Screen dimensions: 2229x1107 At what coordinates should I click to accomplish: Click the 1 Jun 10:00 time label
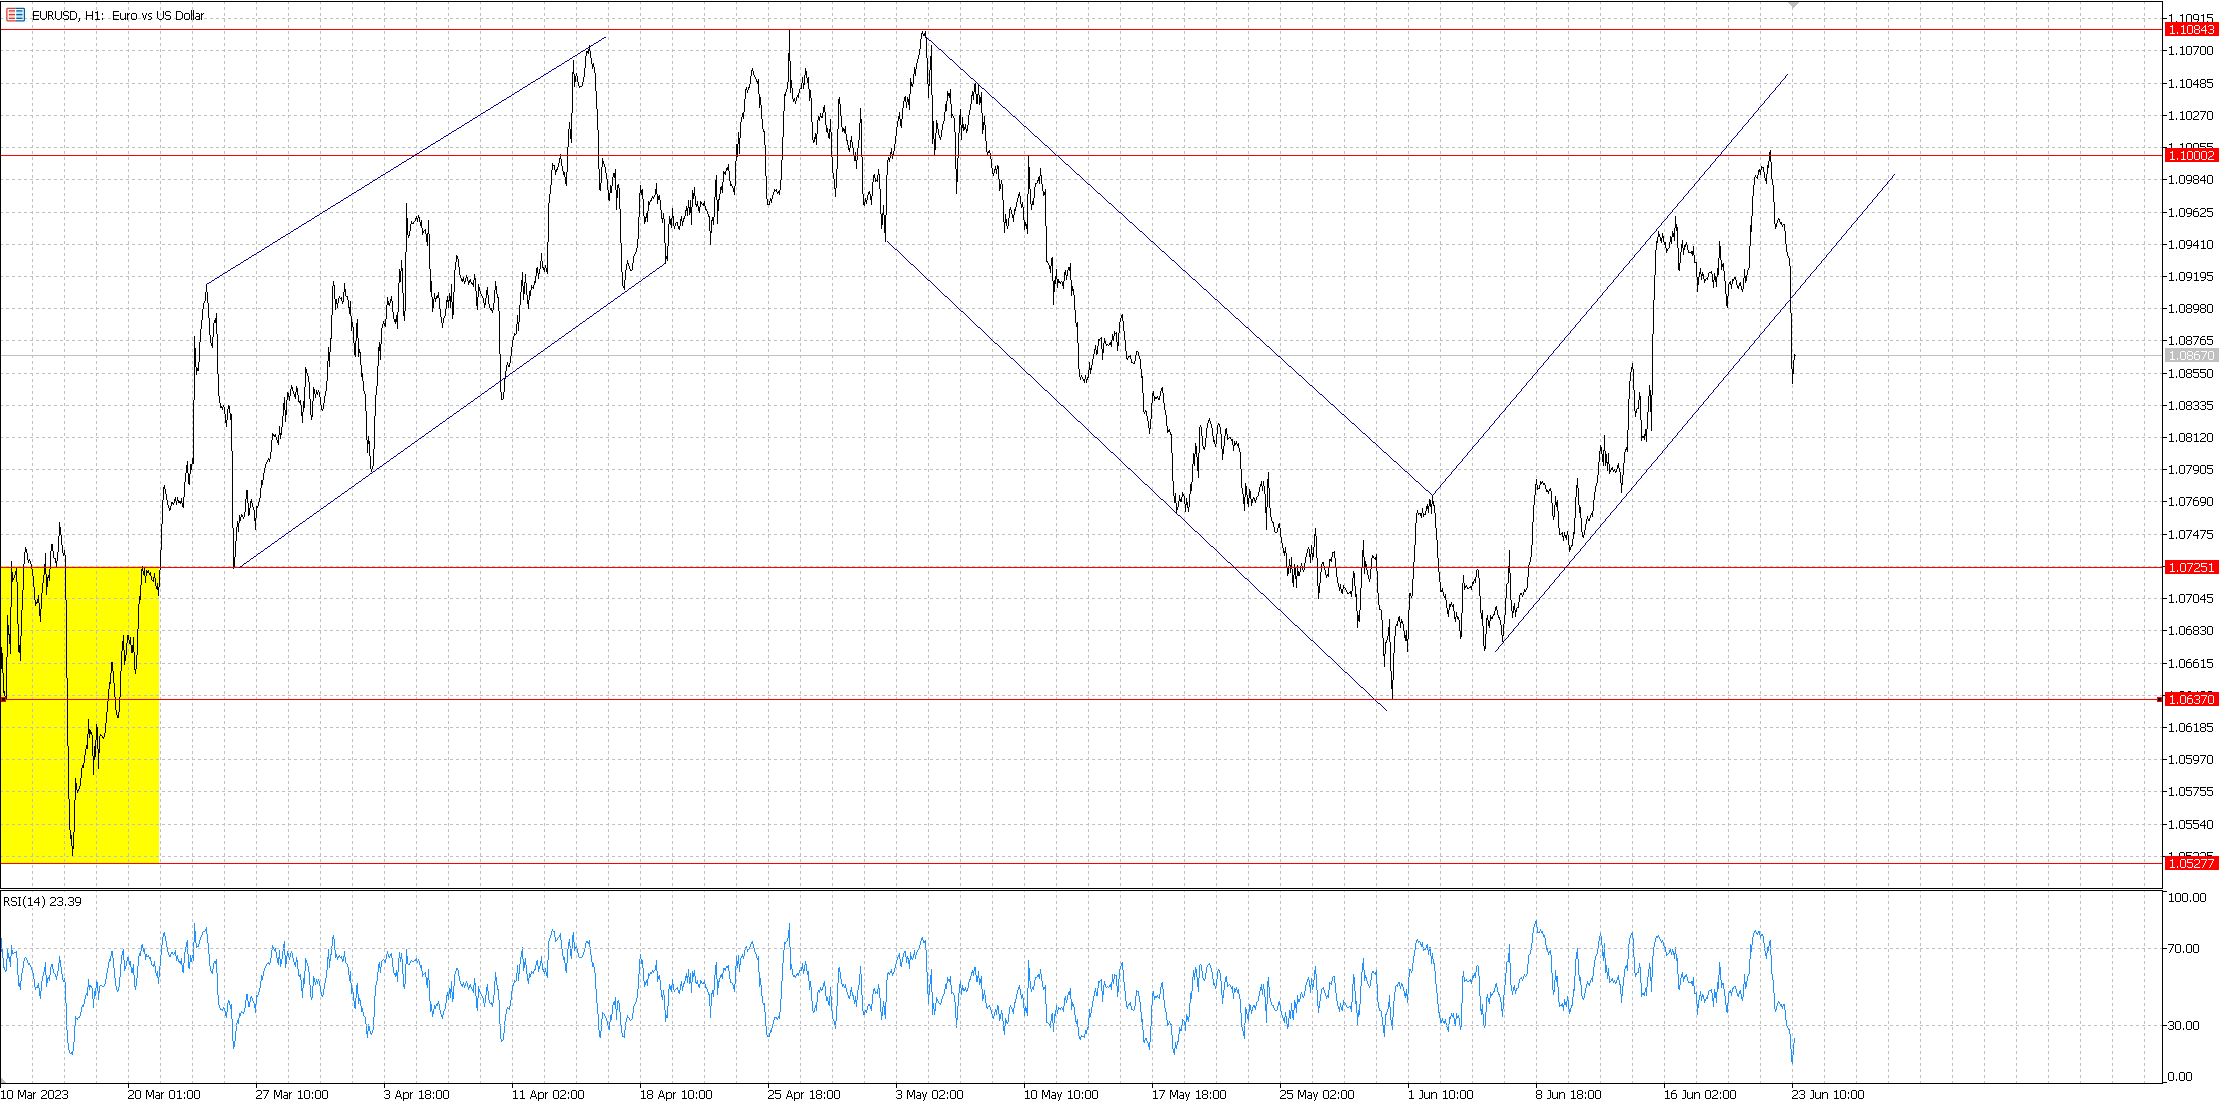click(1443, 1094)
